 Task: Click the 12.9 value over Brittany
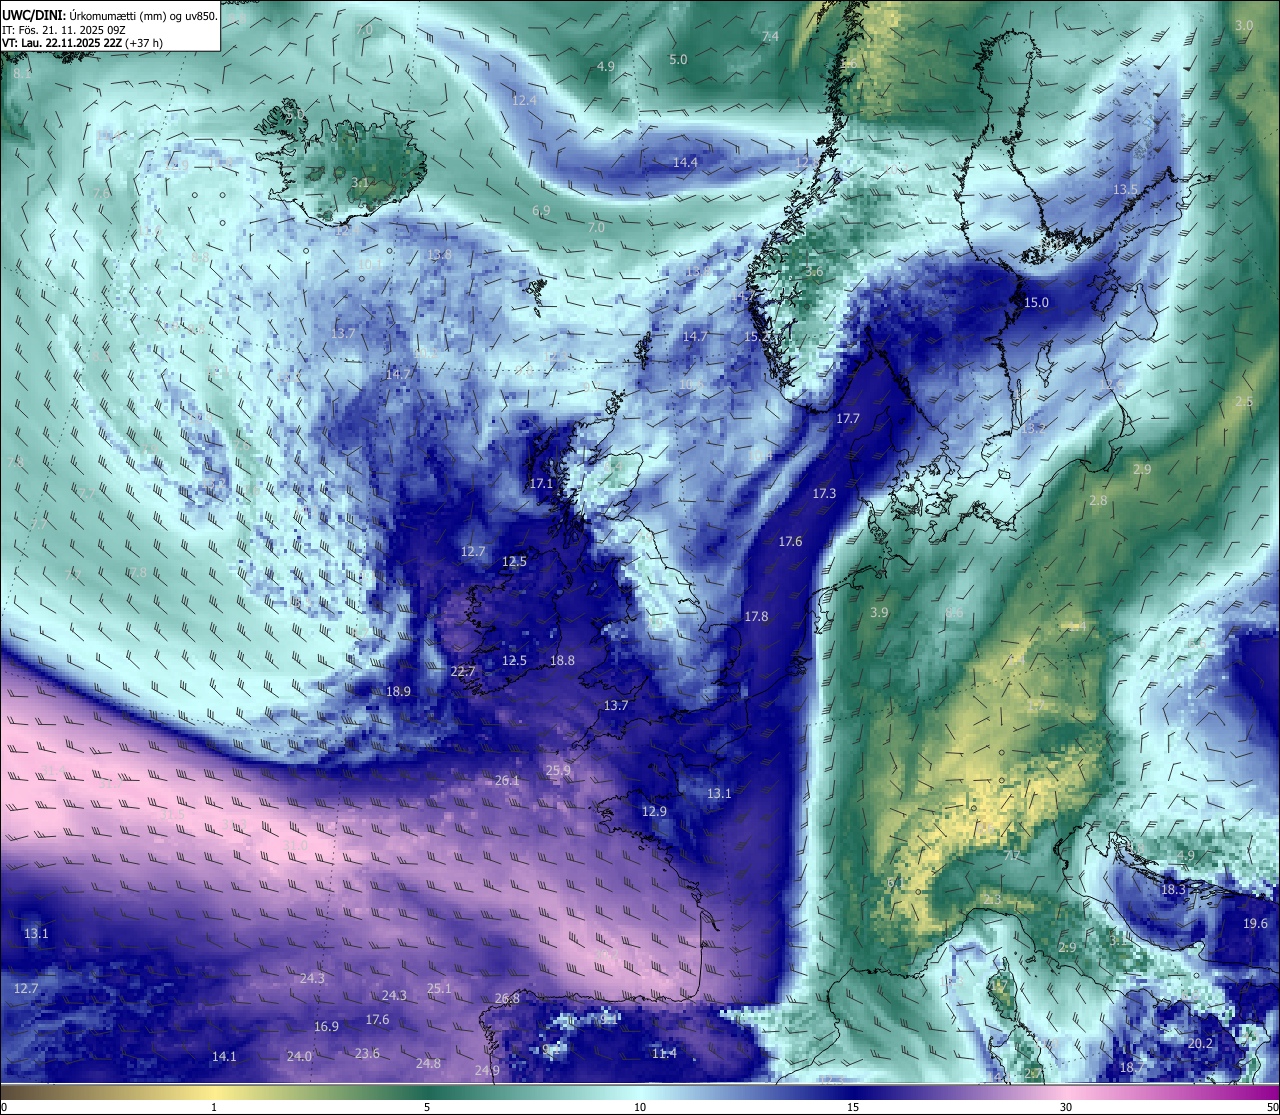pos(653,812)
